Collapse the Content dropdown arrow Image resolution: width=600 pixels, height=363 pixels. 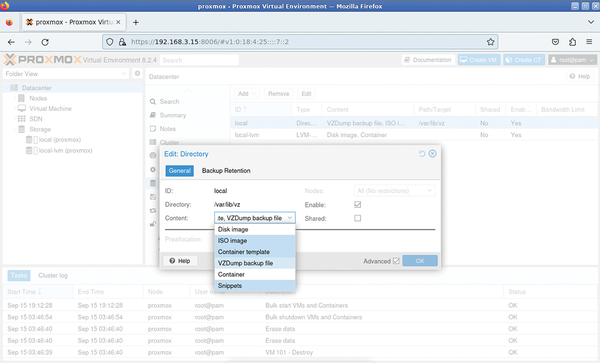(290, 218)
